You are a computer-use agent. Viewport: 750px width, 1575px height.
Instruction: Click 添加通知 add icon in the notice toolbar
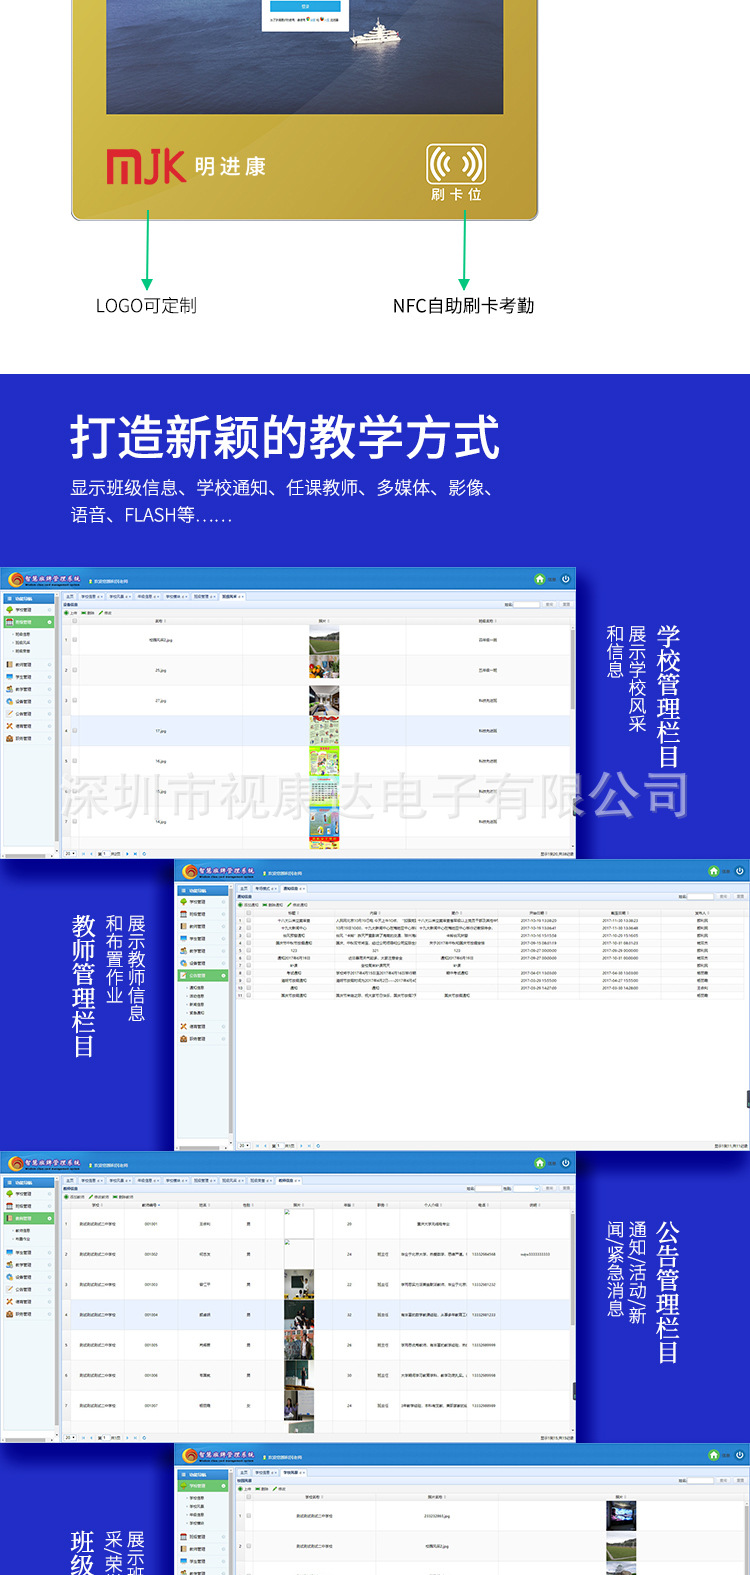click(240, 905)
